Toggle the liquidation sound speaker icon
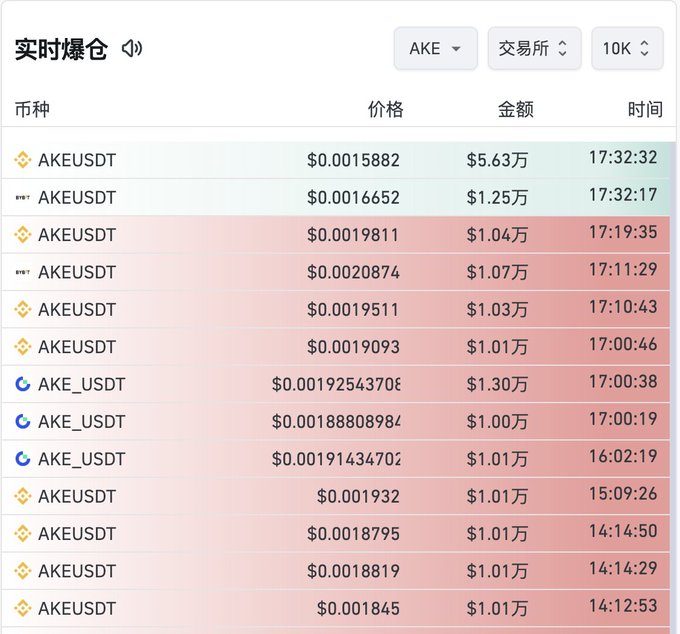This screenshot has height=634, width=680. click(132, 49)
